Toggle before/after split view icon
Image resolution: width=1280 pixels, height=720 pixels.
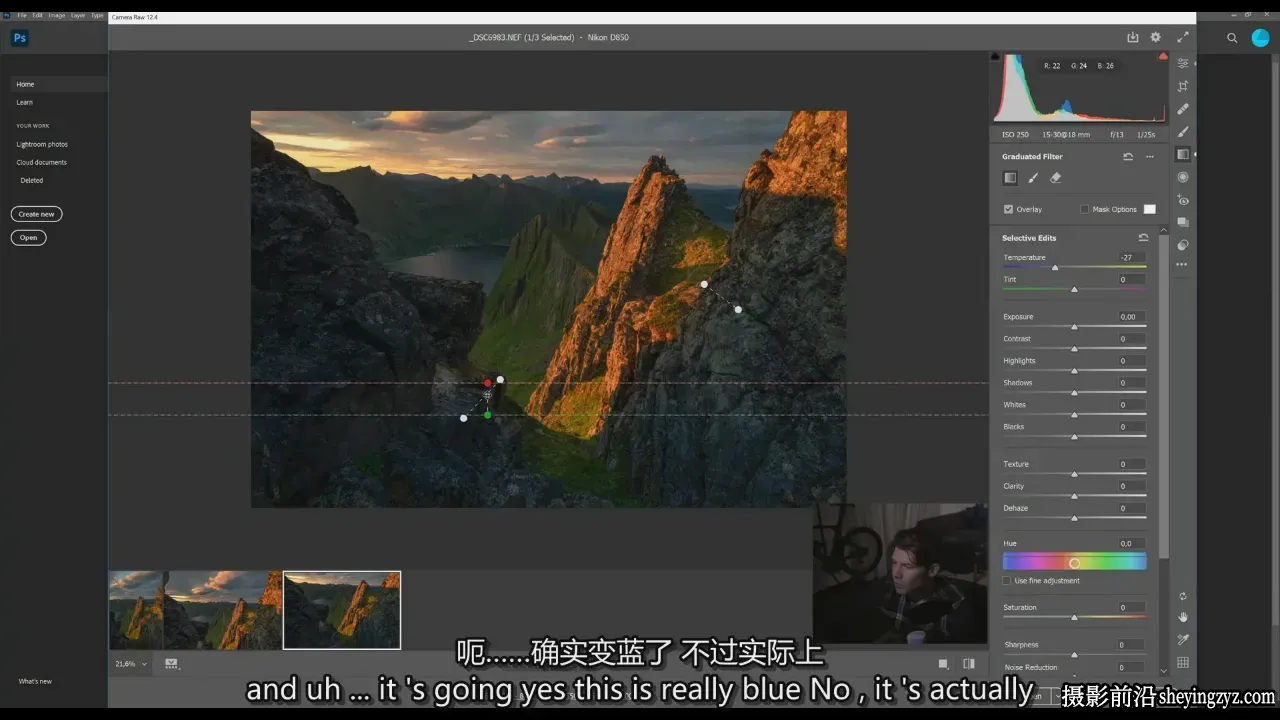click(x=968, y=663)
